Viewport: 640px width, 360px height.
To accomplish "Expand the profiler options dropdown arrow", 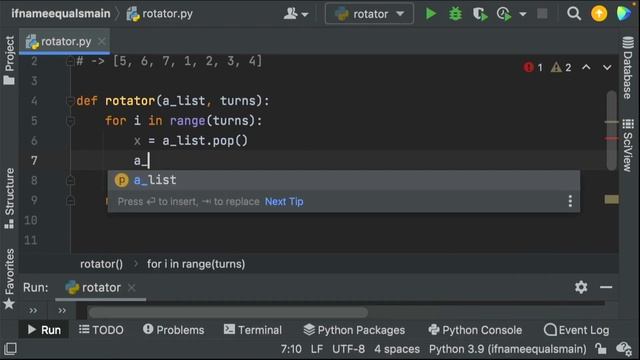I will tap(522, 14).
